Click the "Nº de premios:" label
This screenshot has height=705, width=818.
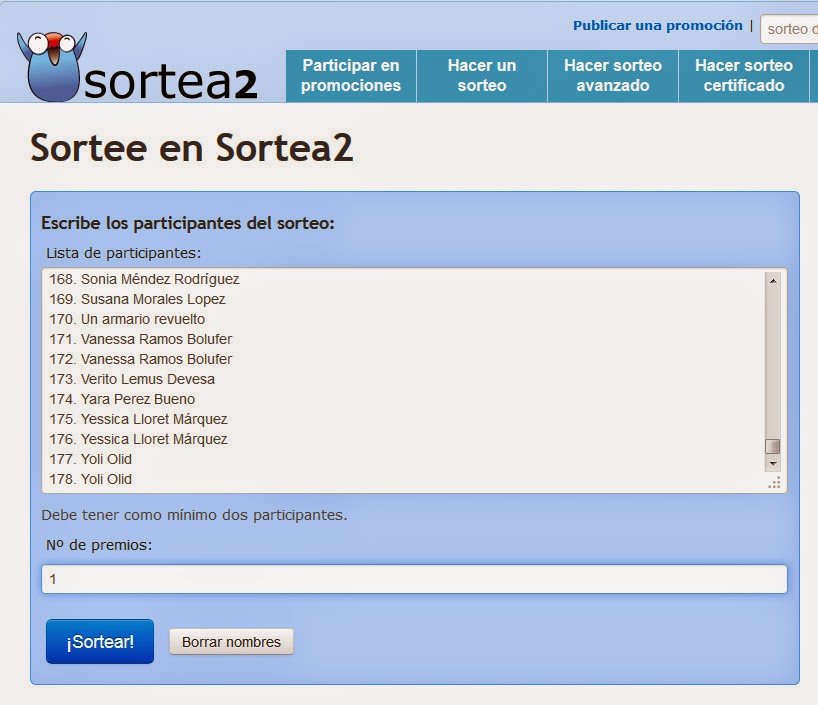click(99, 545)
